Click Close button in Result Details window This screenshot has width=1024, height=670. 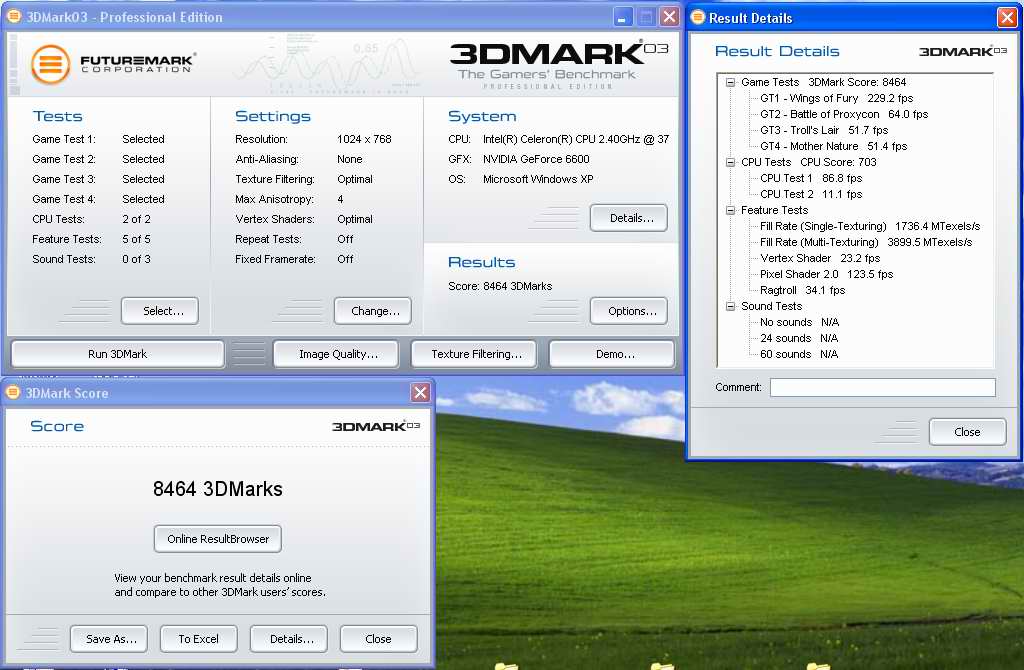967,432
